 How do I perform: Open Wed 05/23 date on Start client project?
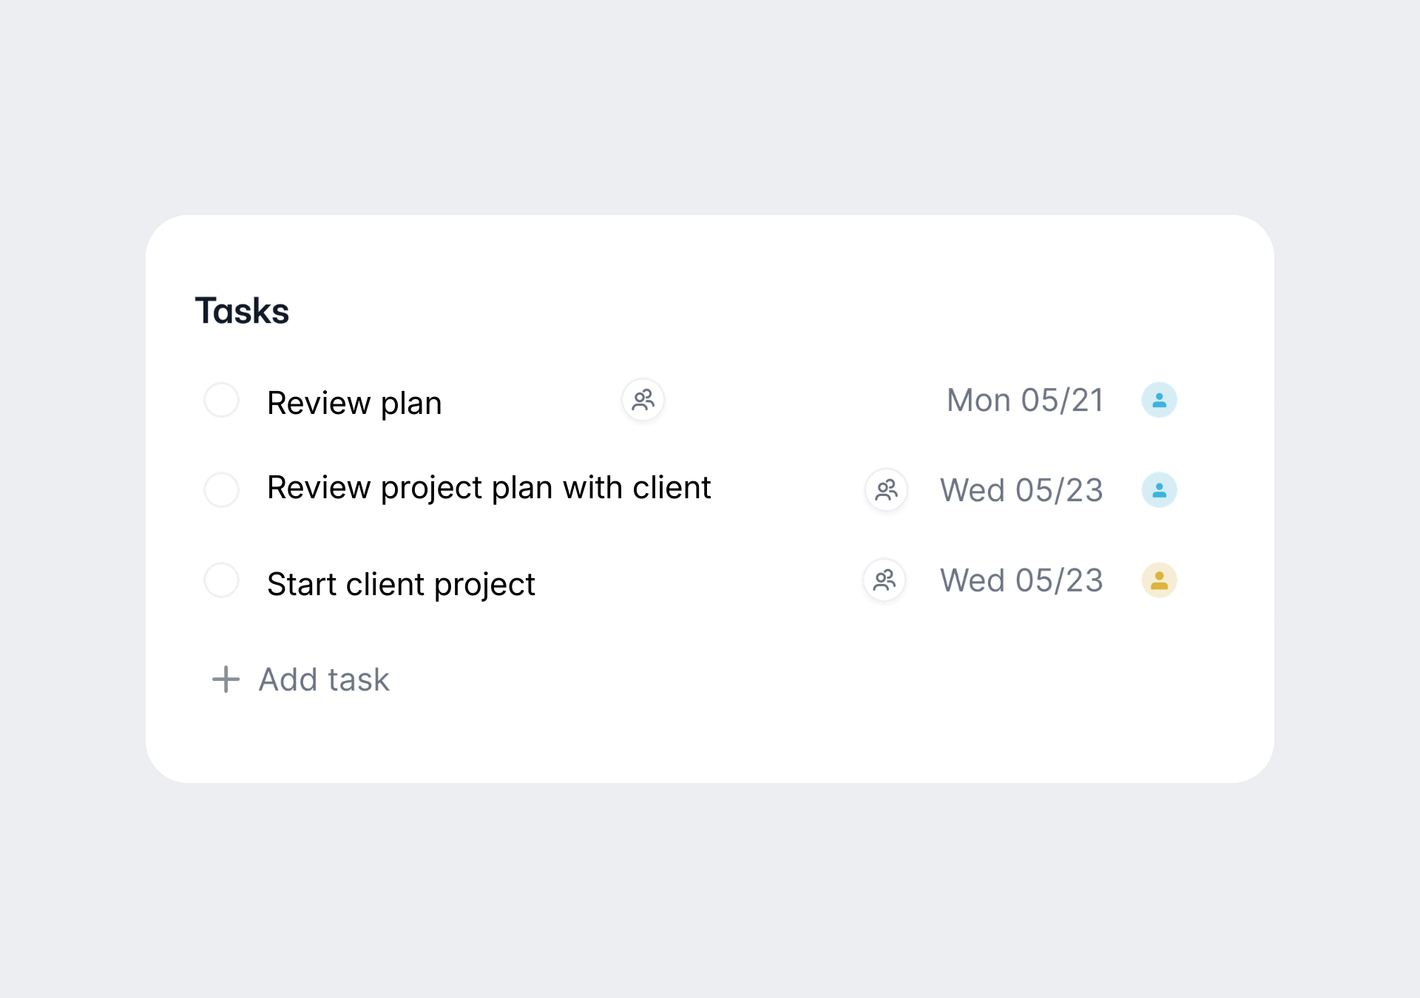[x=1021, y=580]
